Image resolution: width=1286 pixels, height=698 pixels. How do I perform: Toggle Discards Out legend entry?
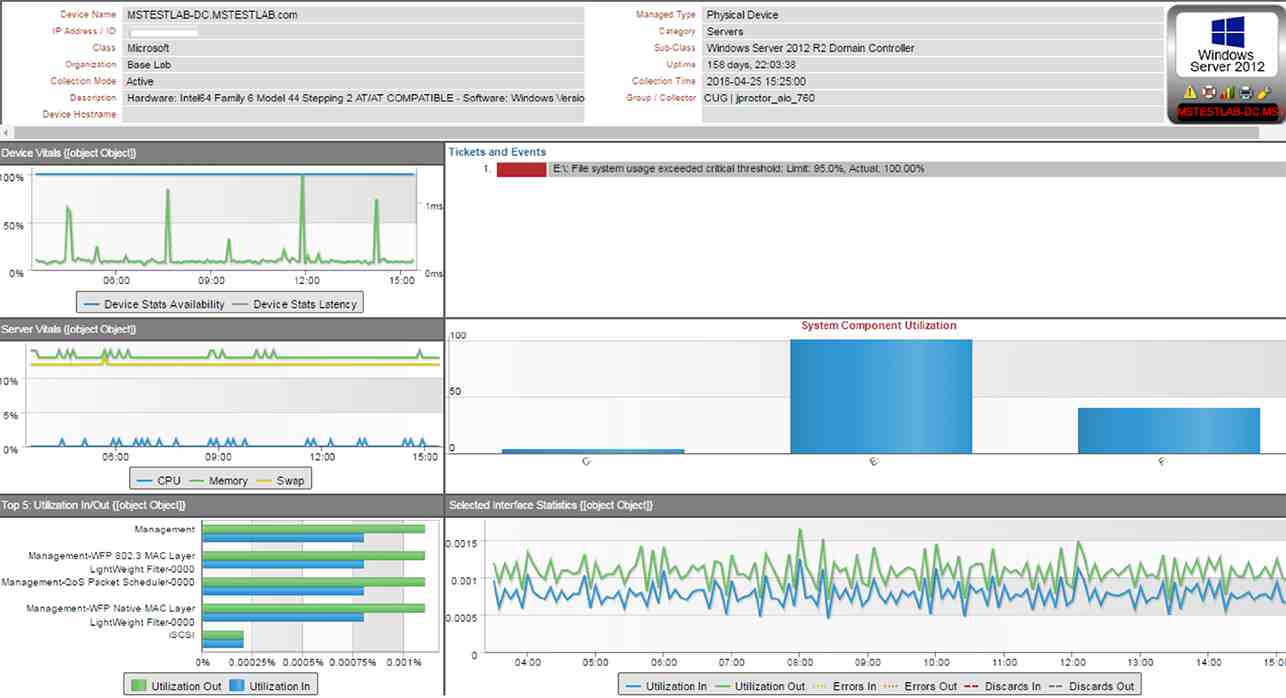[1091, 687]
